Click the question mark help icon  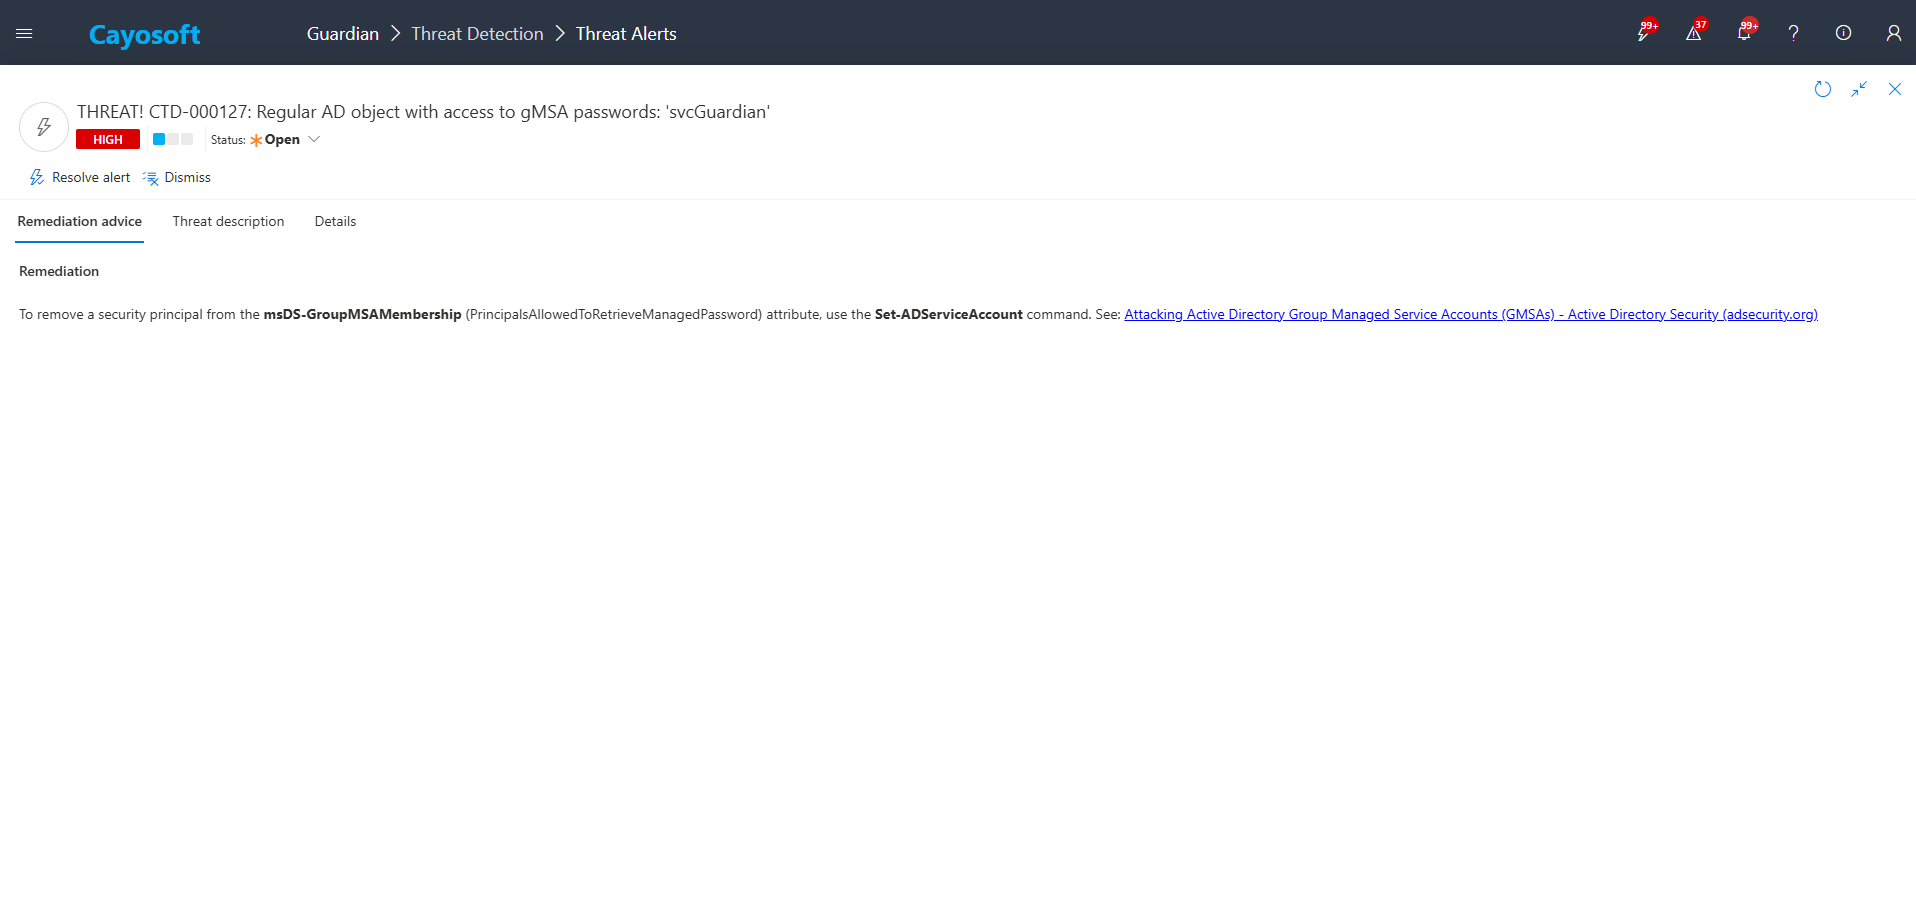coord(1793,33)
